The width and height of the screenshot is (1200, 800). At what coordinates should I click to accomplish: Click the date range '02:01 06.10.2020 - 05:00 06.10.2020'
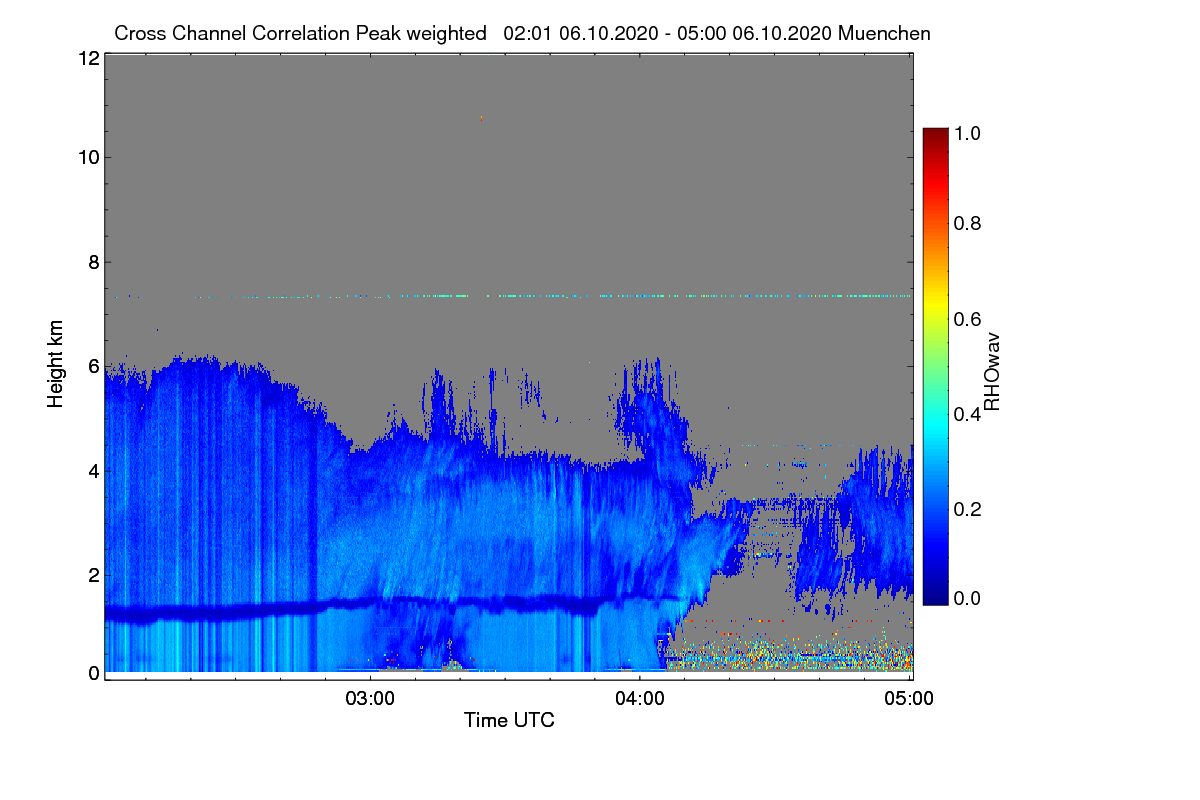[668, 33]
